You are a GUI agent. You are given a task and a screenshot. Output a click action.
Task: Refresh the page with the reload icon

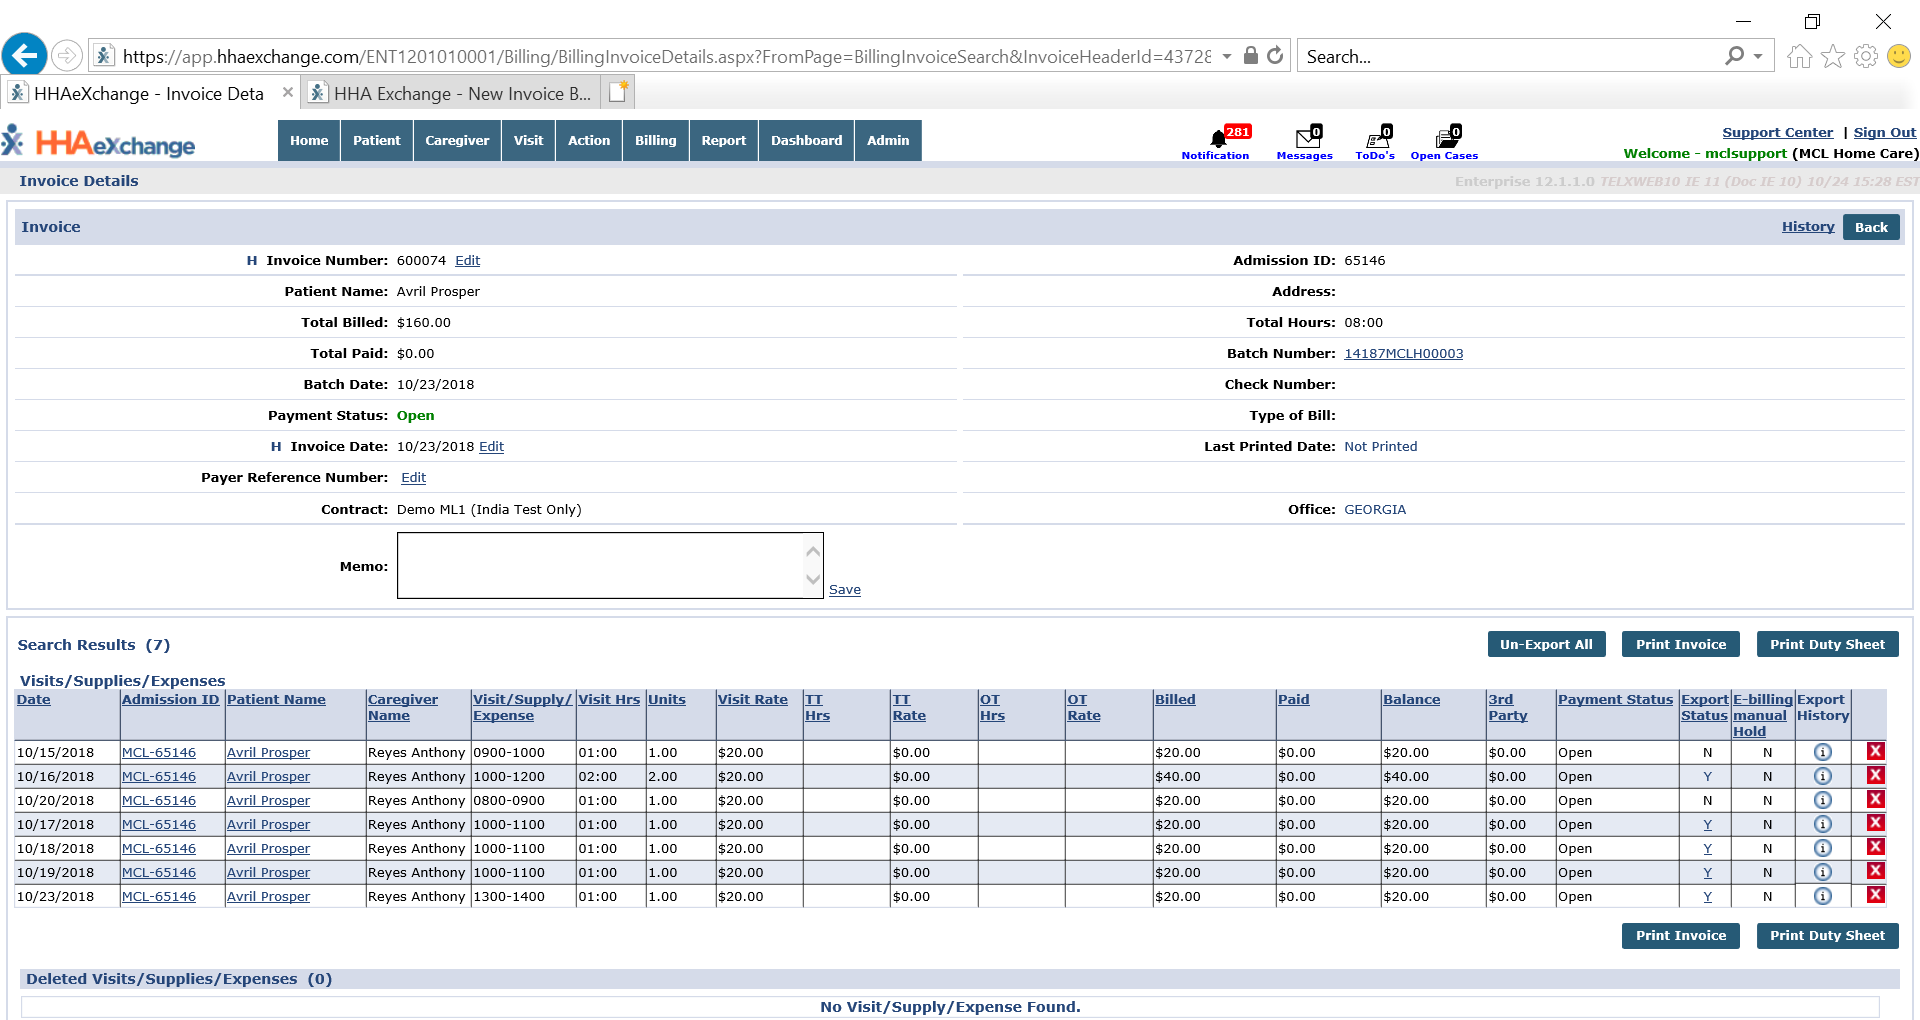tap(1275, 55)
